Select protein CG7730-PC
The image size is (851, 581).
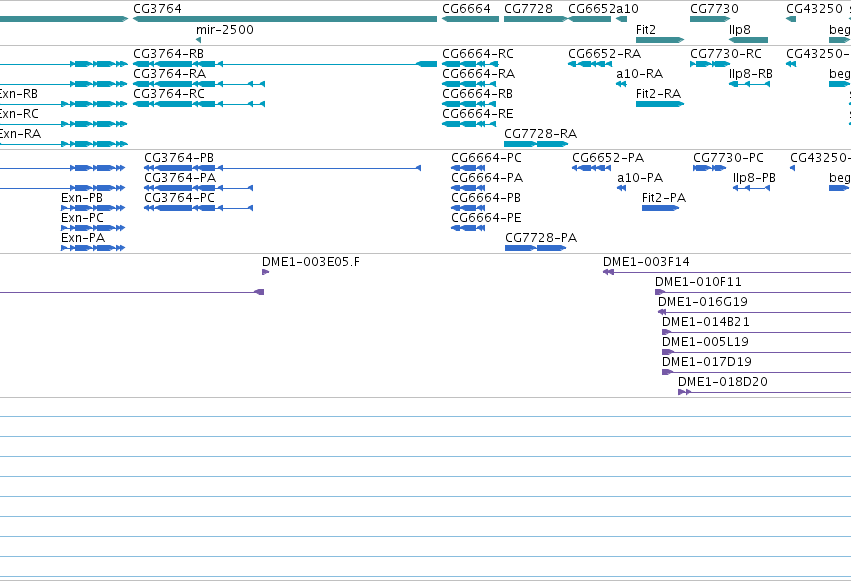(709, 168)
